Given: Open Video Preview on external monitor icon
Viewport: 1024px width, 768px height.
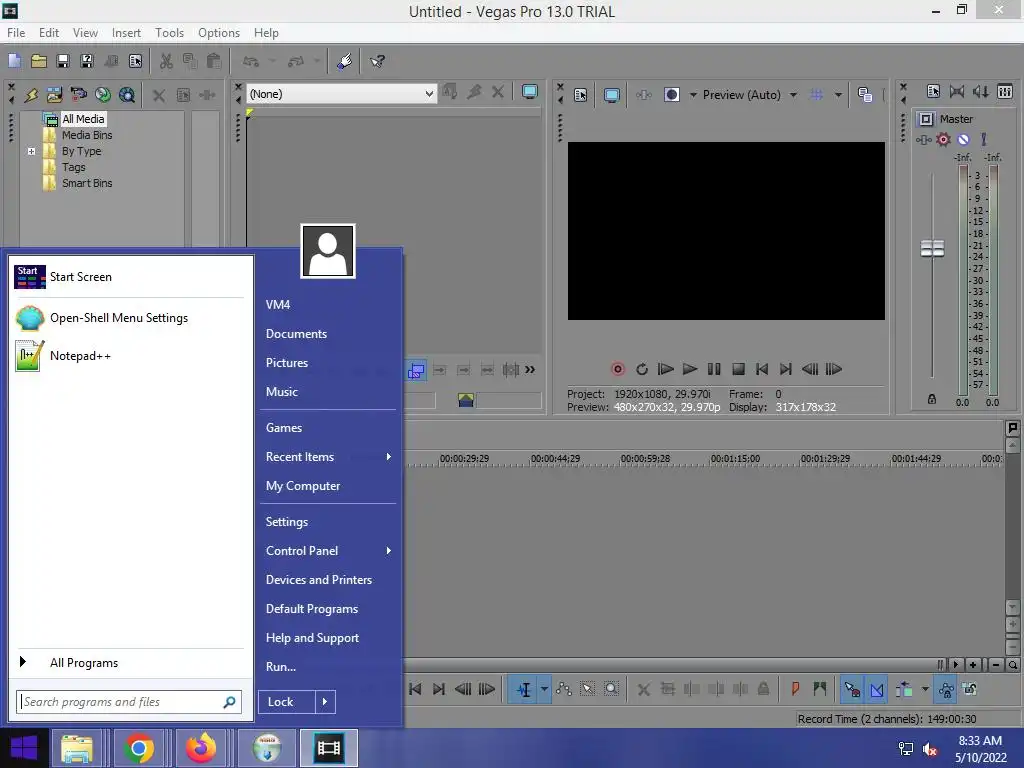Looking at the screenshot, I should pyautogui.click(x=611, y=95).
